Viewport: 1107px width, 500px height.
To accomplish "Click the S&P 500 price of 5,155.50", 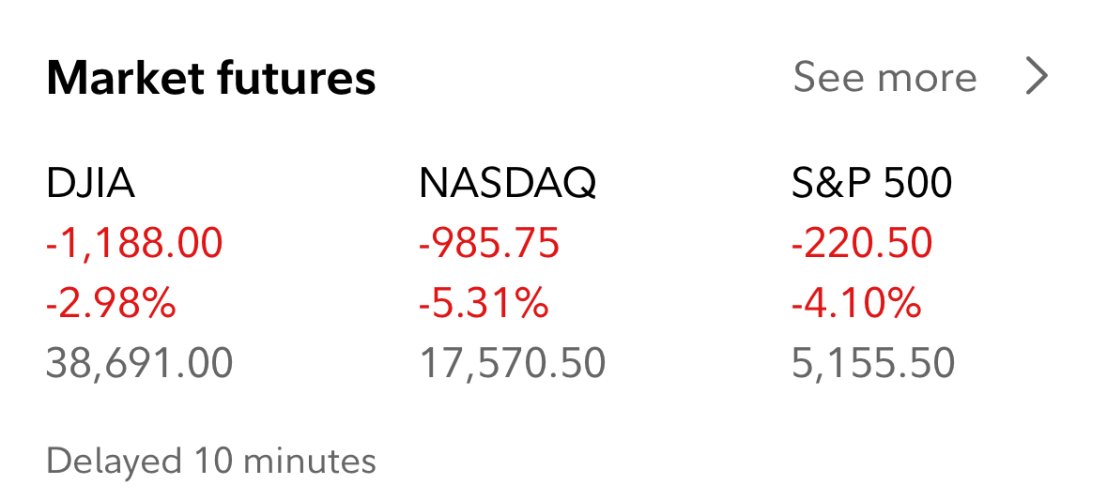I will pos(873,364).
